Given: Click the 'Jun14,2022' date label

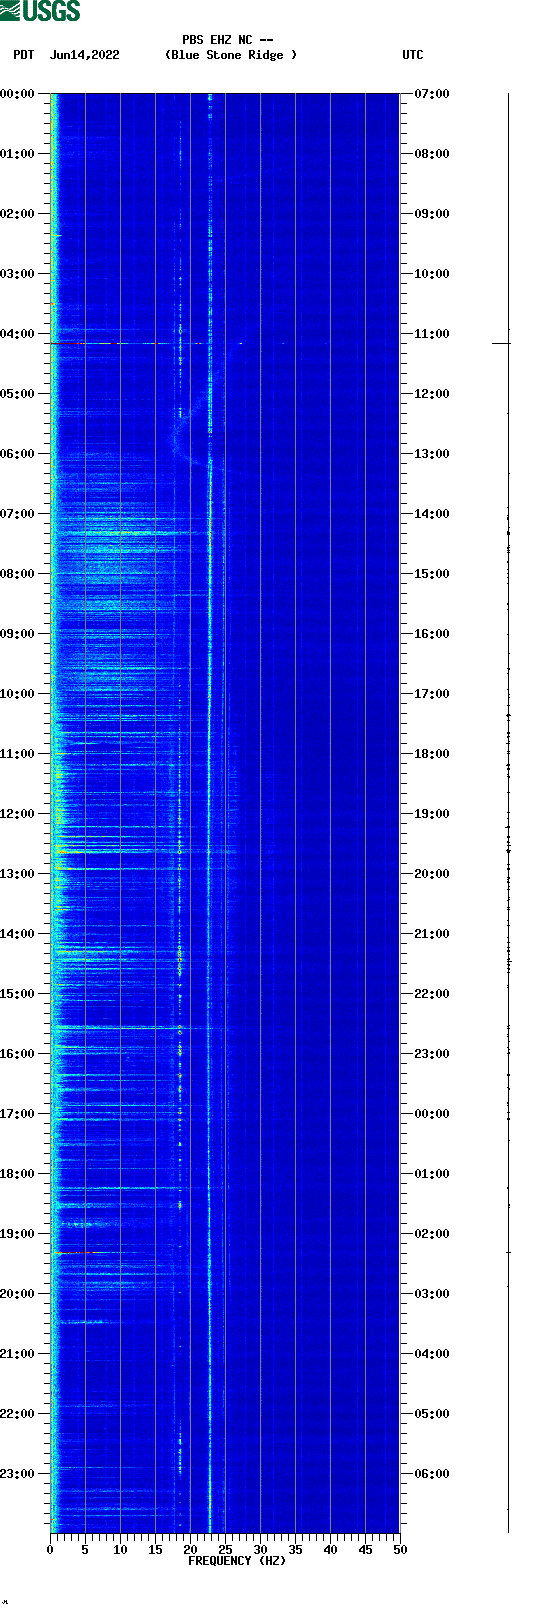Looking at the screenshot, I should point(85,55).
